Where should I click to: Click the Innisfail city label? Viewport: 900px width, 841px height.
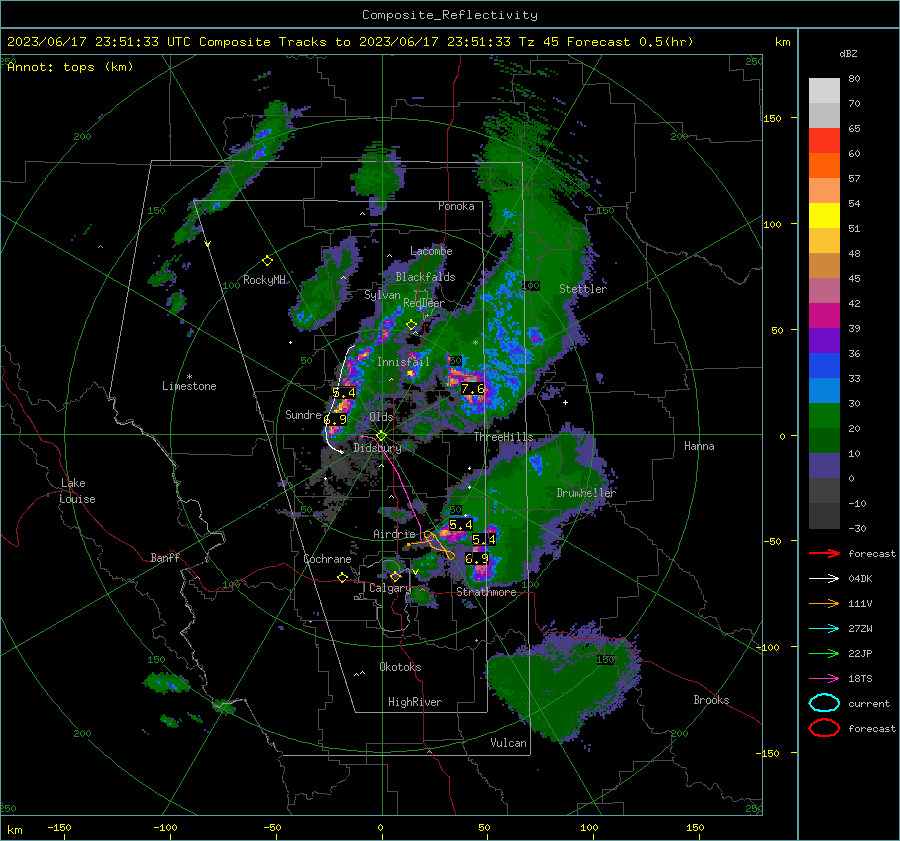pos(403,362)
